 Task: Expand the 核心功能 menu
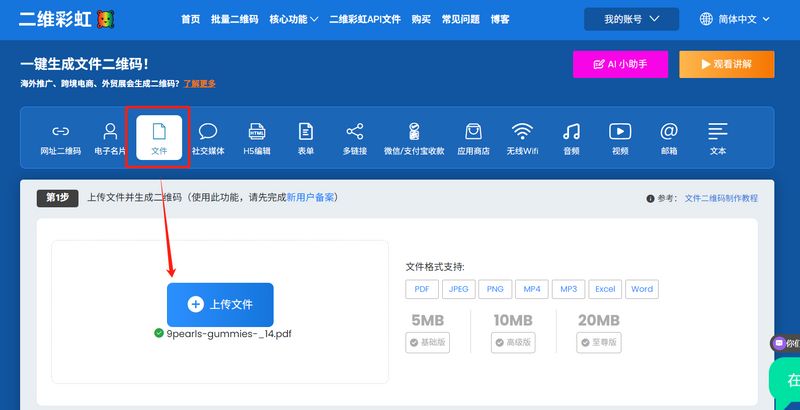(294, 19)
